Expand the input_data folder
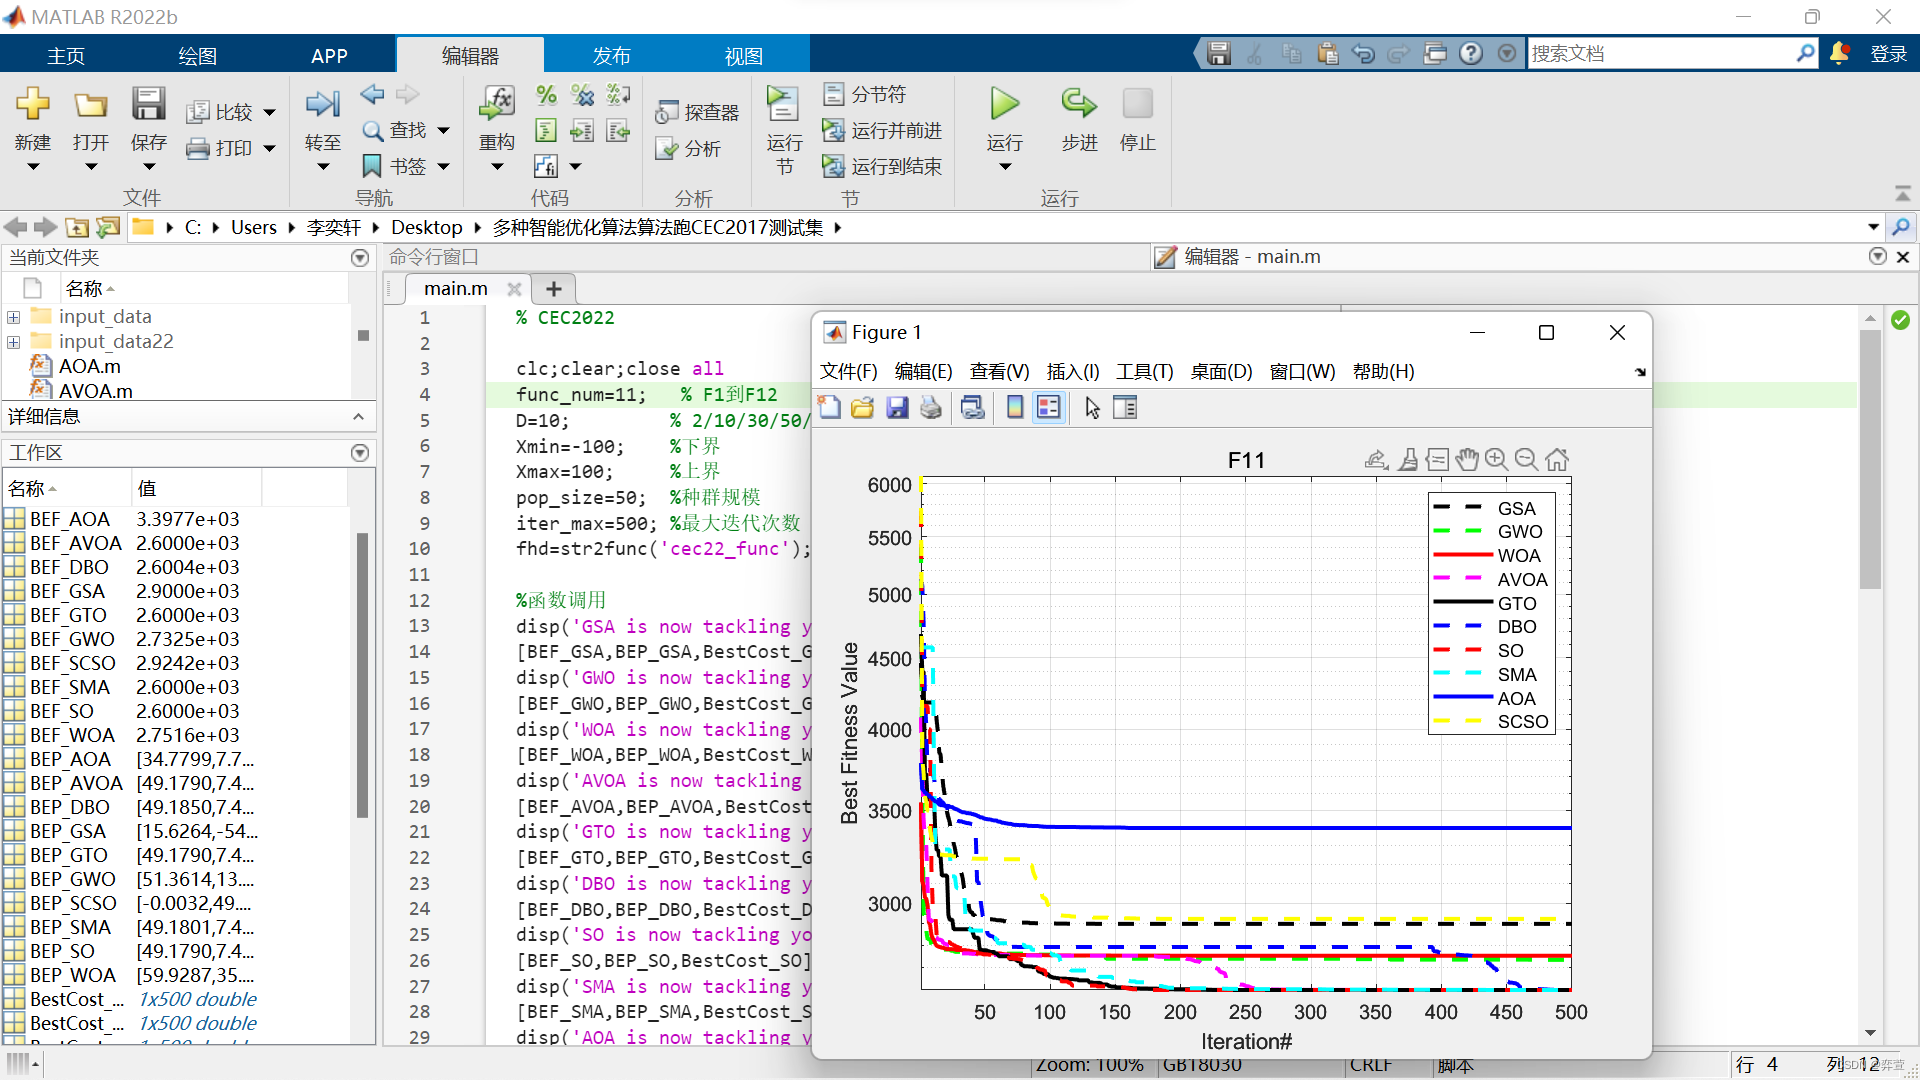This screenshot has width=1920, height=1080. (x=13, y=317)
